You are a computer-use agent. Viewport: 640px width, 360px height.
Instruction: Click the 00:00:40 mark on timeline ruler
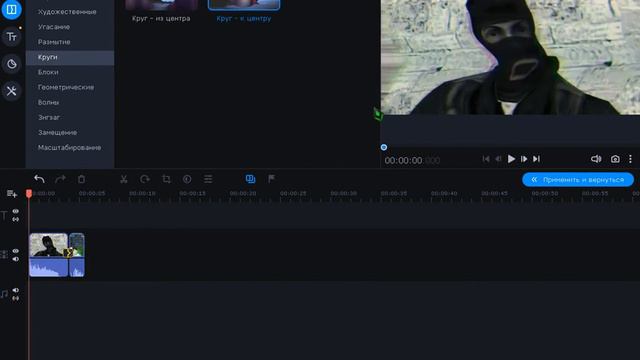tap(444, 193)
